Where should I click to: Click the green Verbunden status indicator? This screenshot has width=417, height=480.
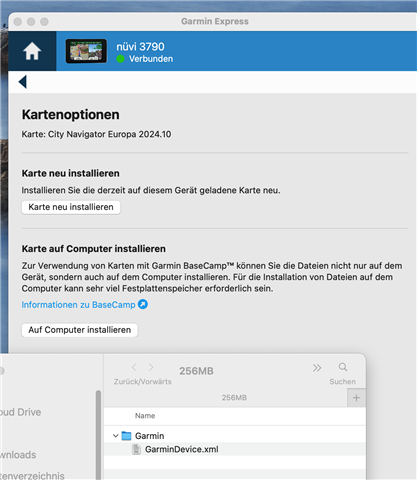[x=120, y=59]
